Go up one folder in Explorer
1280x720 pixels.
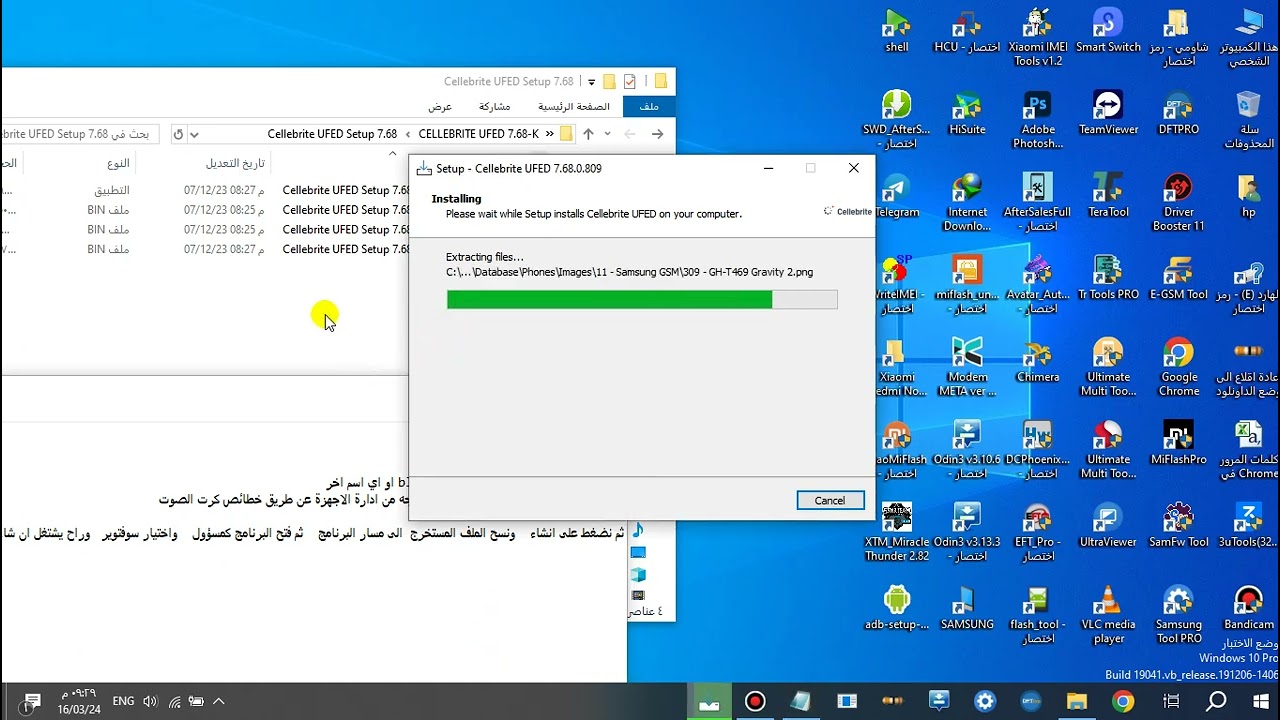pos(588,134)
